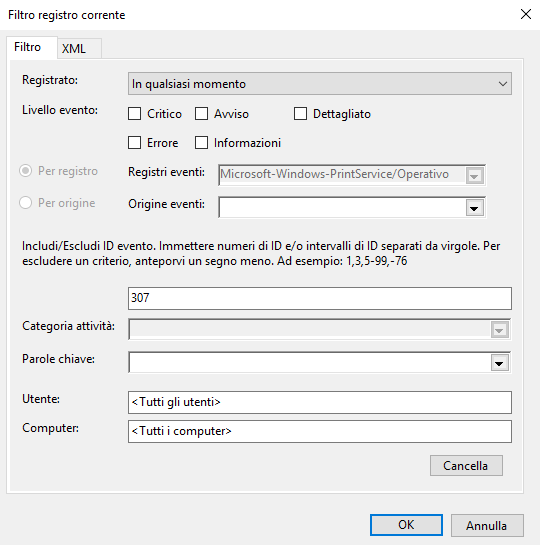Choose the Per origine radio button
This screenshot has height=545, width=540.
click(26, 203)
